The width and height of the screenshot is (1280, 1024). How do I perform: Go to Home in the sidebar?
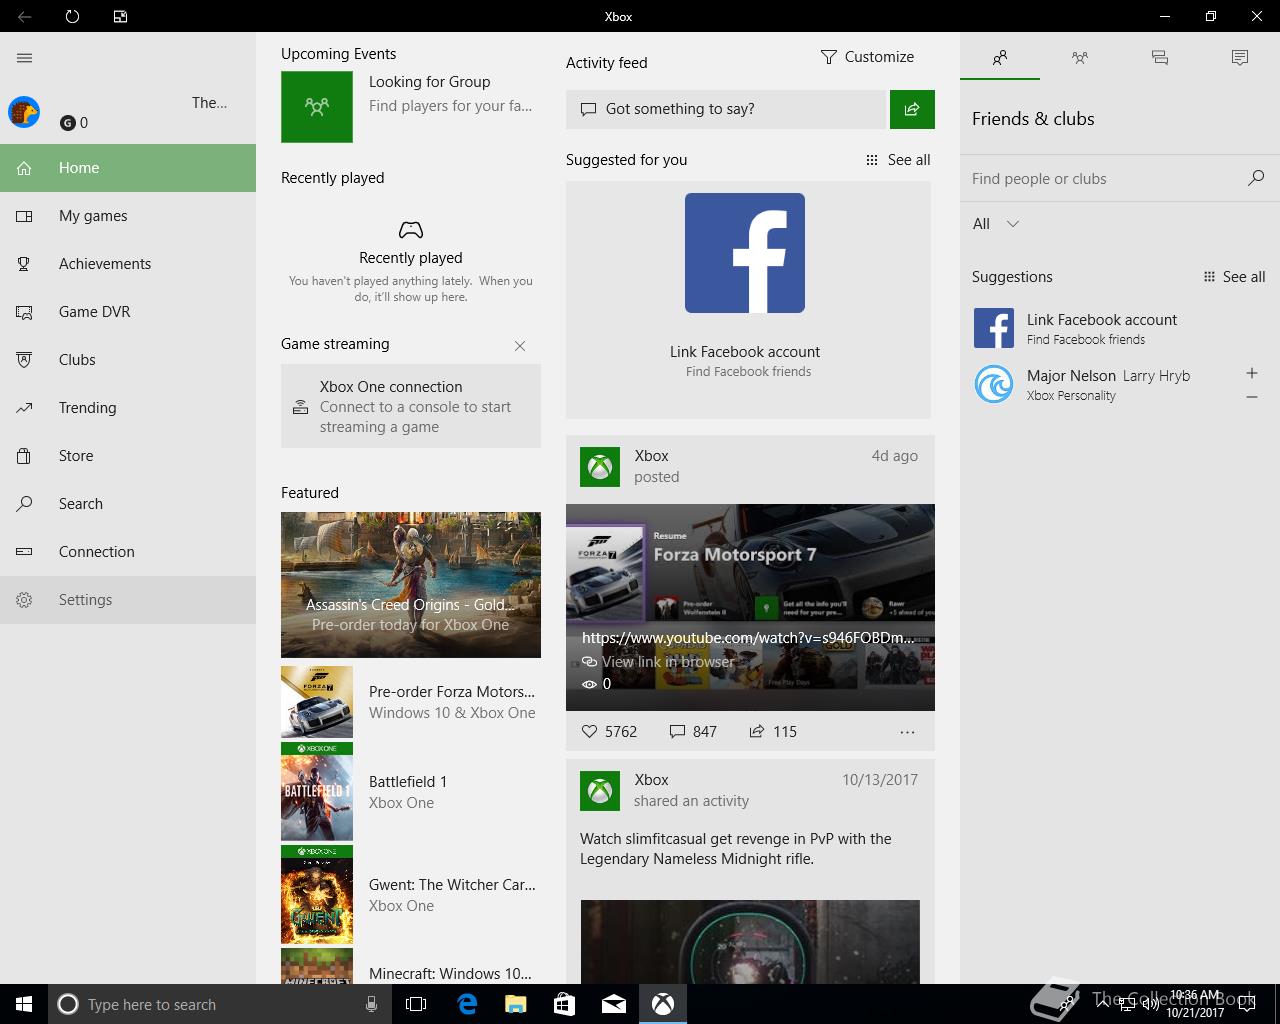[x=128, y=168]
